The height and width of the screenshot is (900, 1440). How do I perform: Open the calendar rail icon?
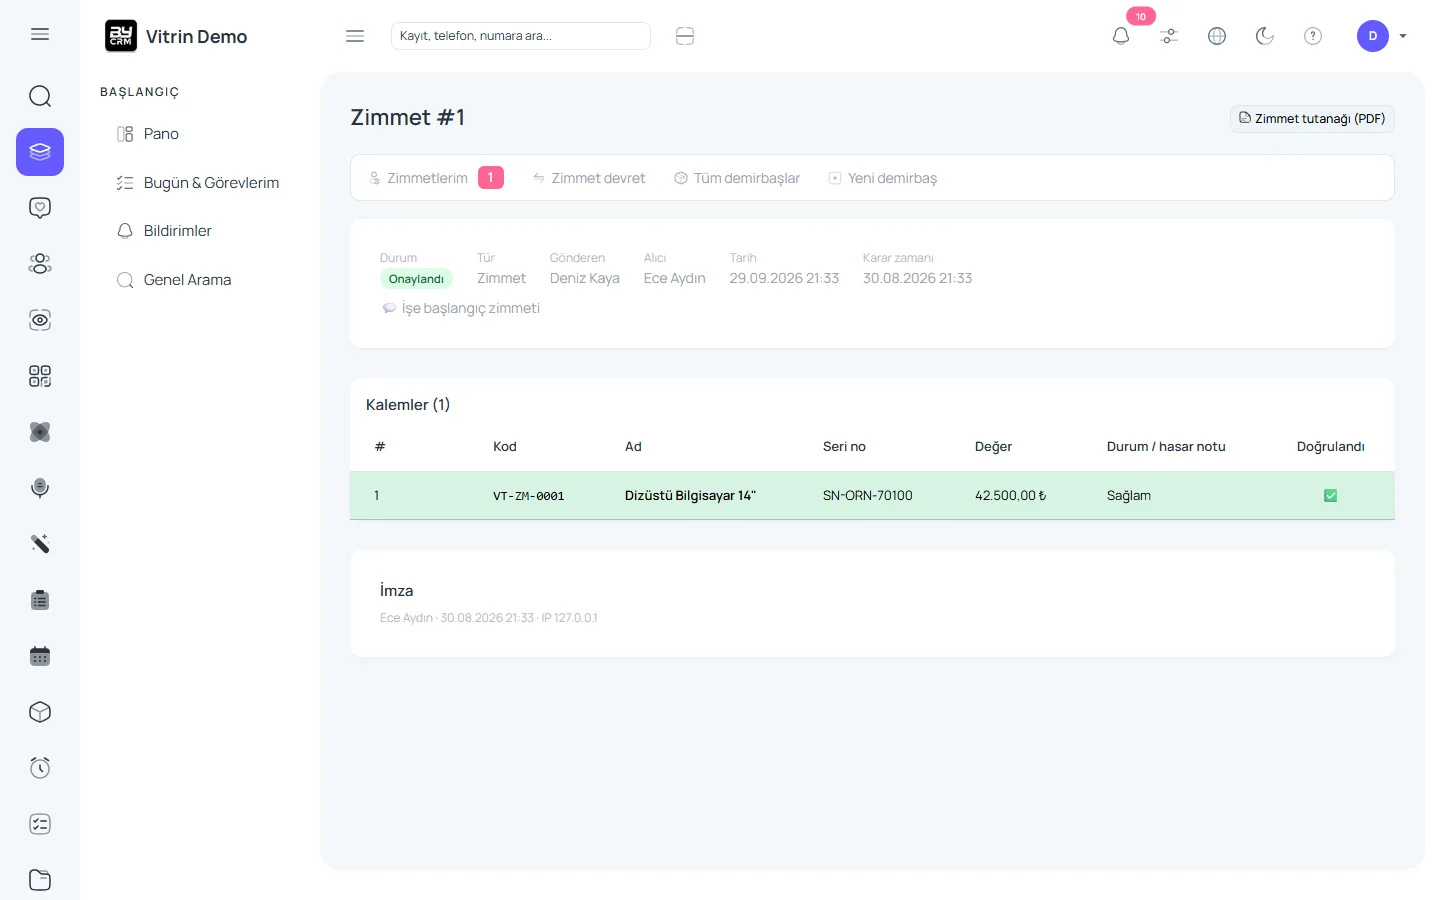pos(40,656)
